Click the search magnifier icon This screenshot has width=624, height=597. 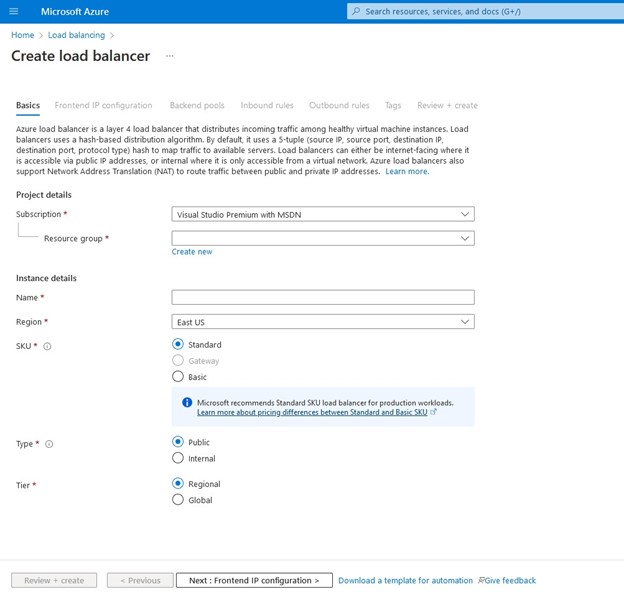pos(356,11)
